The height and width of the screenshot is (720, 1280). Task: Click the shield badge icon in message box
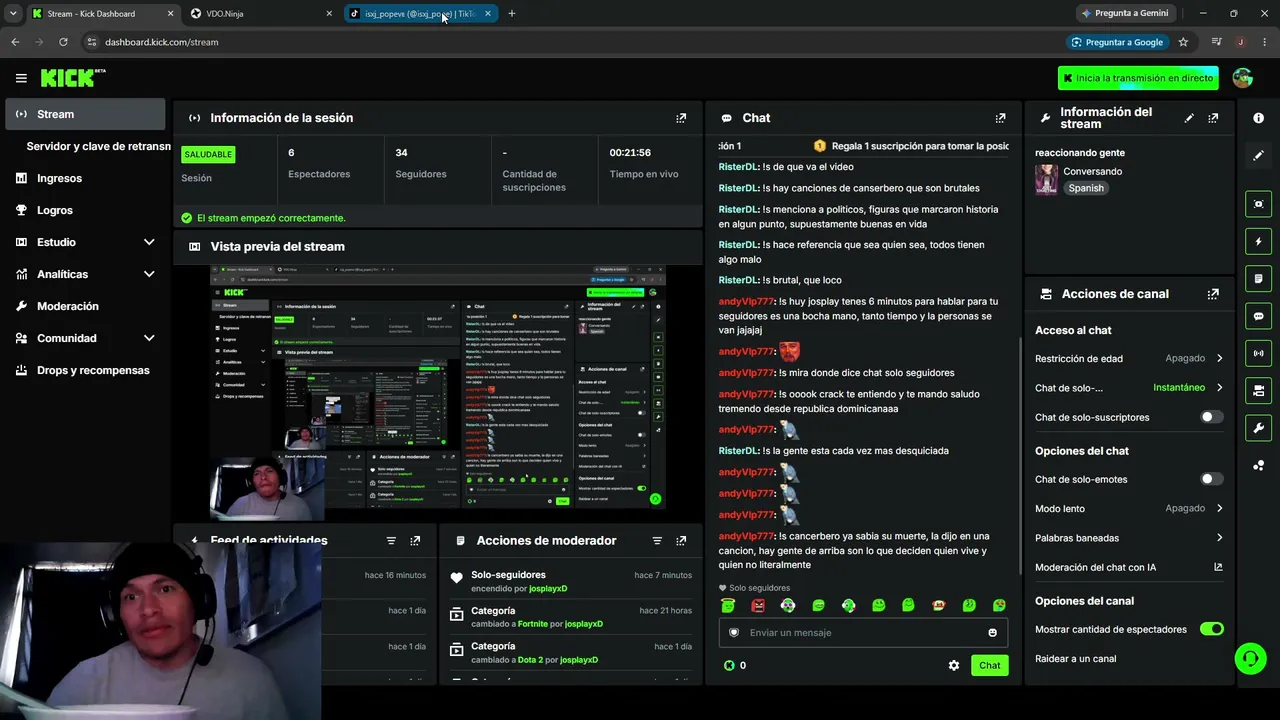[734, 632]
